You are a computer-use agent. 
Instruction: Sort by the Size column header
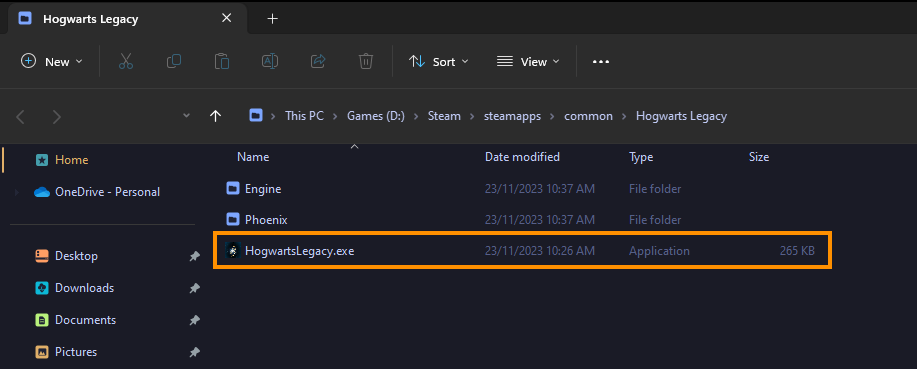click(x=759, y=157)
